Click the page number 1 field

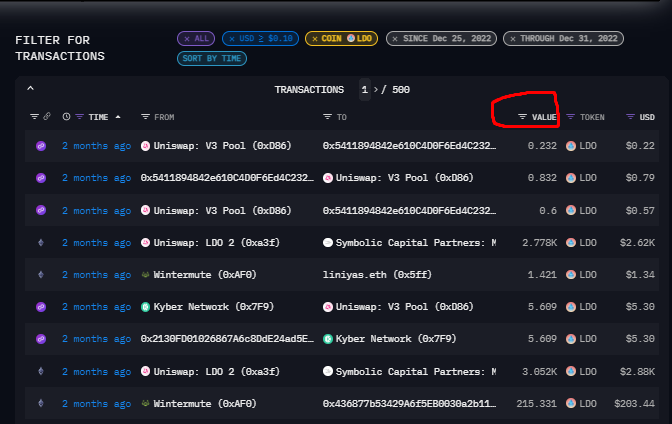point(365,90)
